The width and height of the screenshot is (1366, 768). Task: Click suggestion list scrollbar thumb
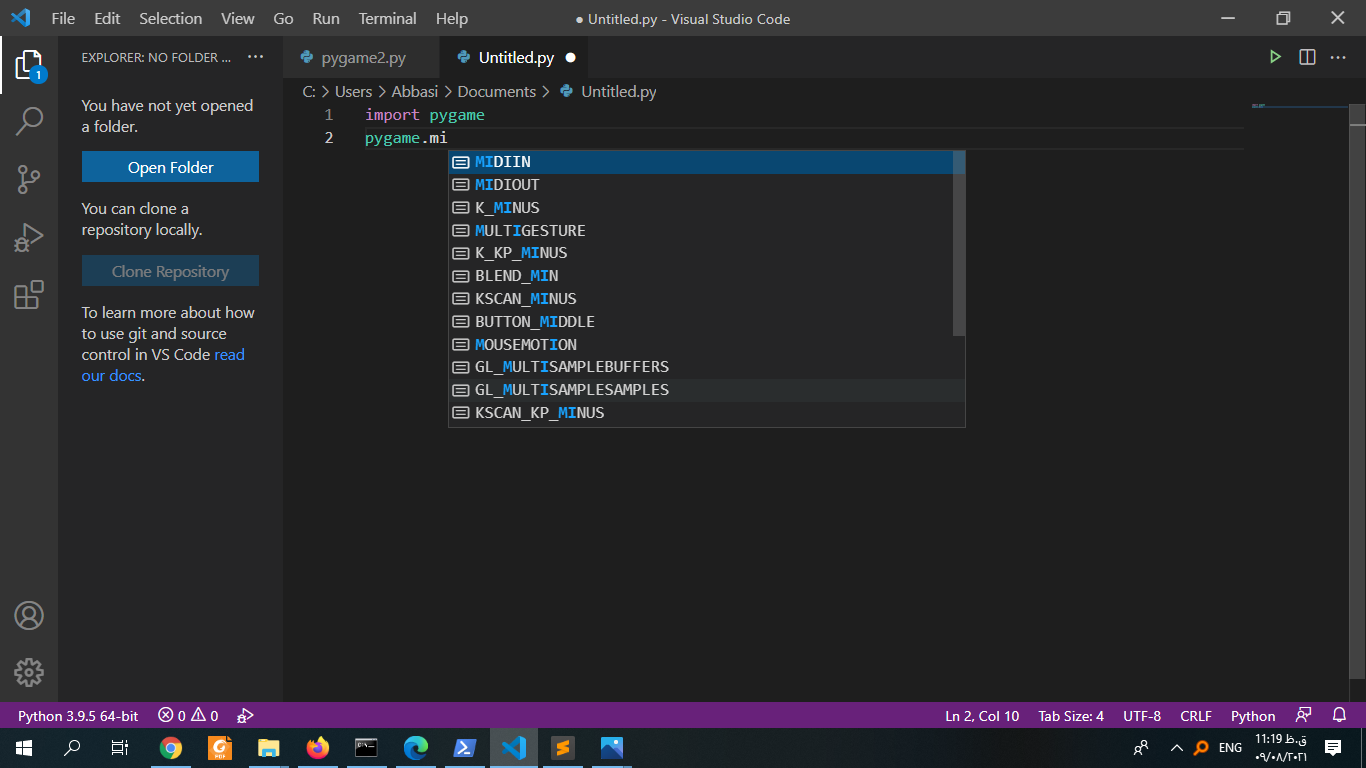click(959, 243)
